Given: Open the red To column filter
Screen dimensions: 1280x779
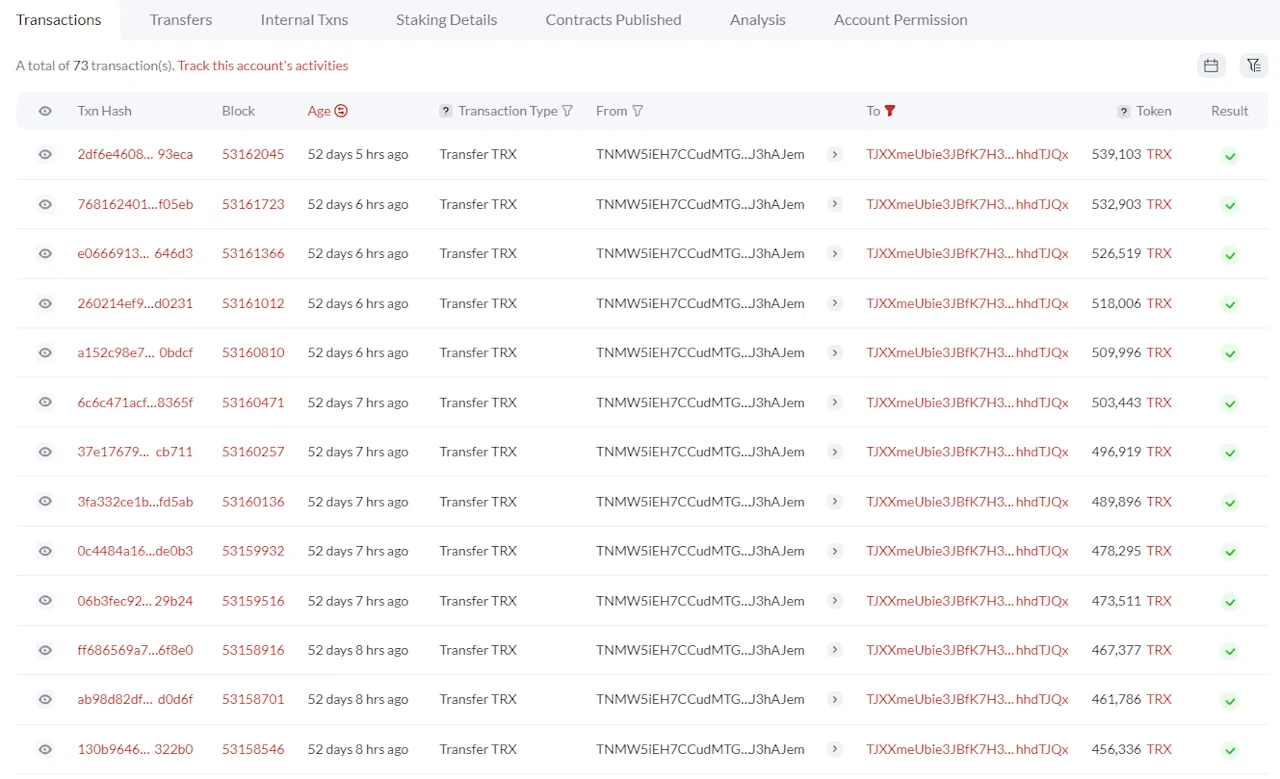Looking at the screenshot, I should (x=890, y=111).
